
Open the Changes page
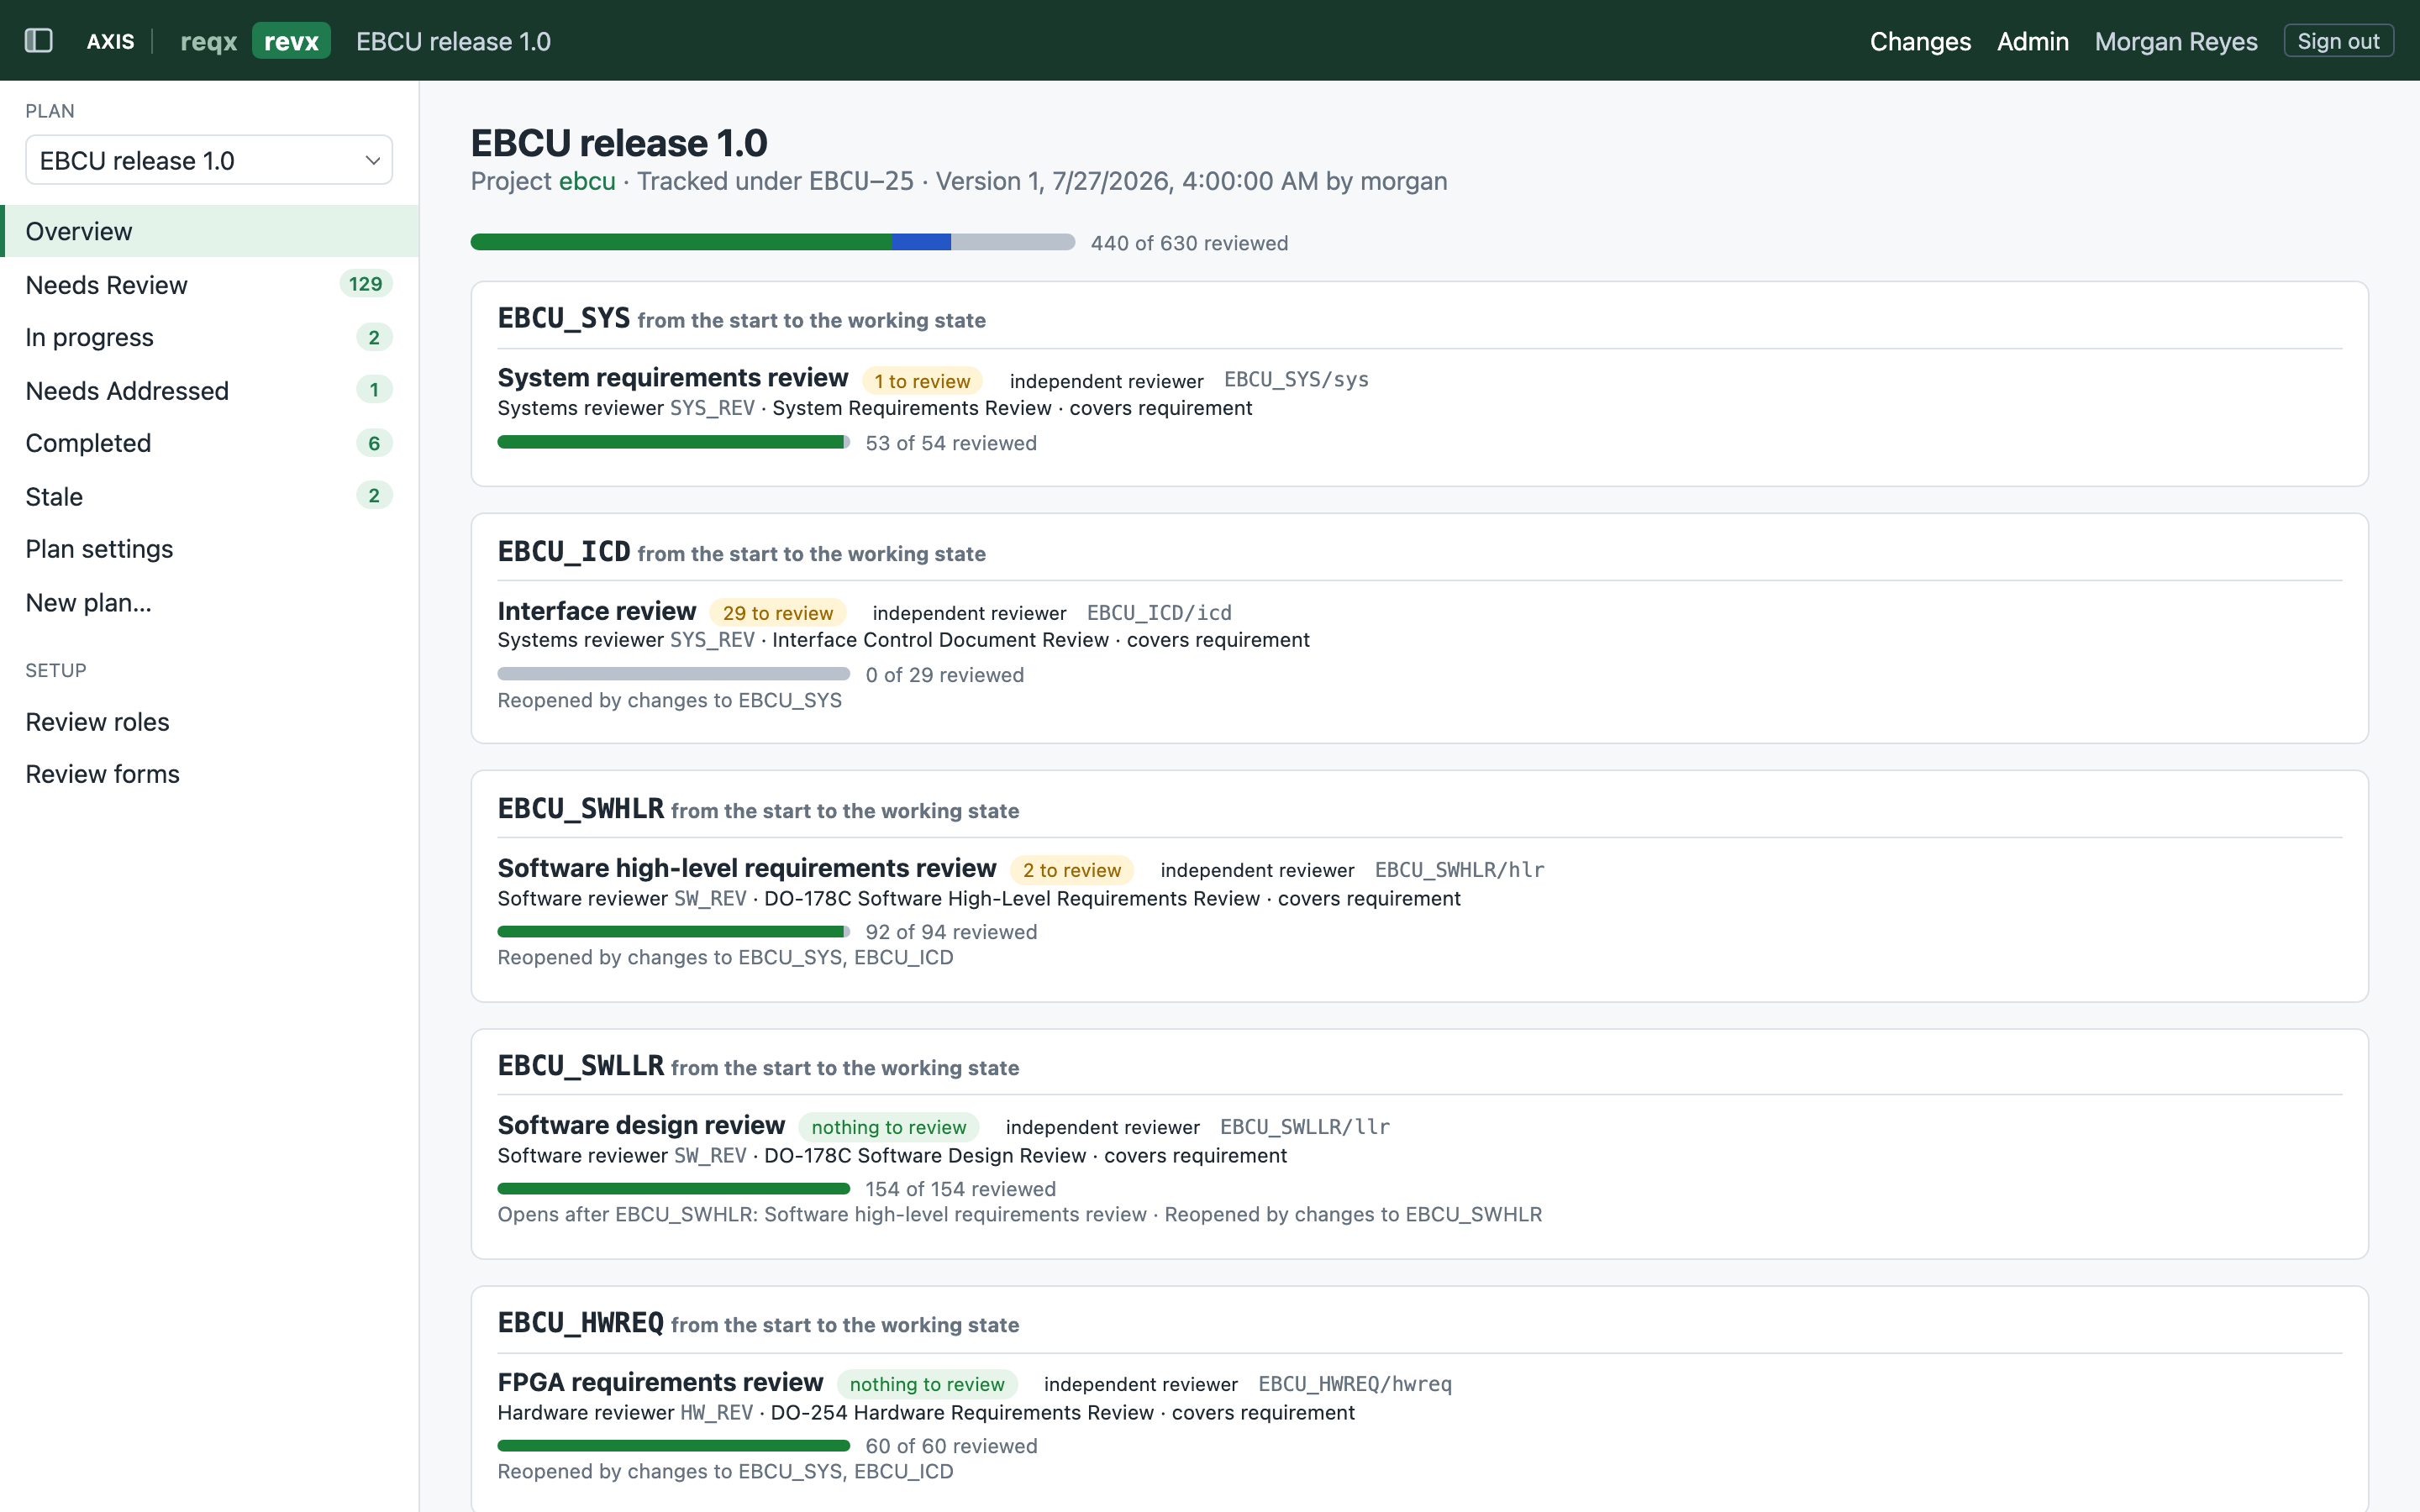coord(1920,41)
